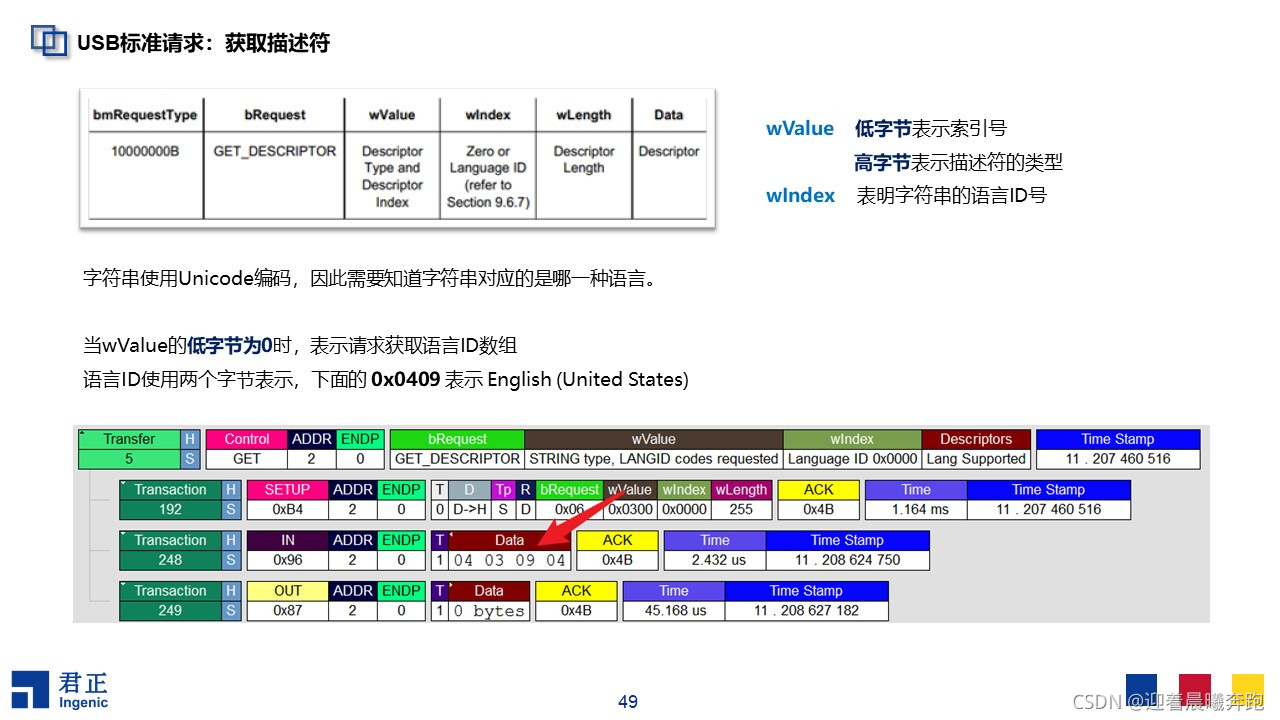The image size is (1280, 720).
Task: Click the 0x06 bRequest value
Action: coord(570,509)
